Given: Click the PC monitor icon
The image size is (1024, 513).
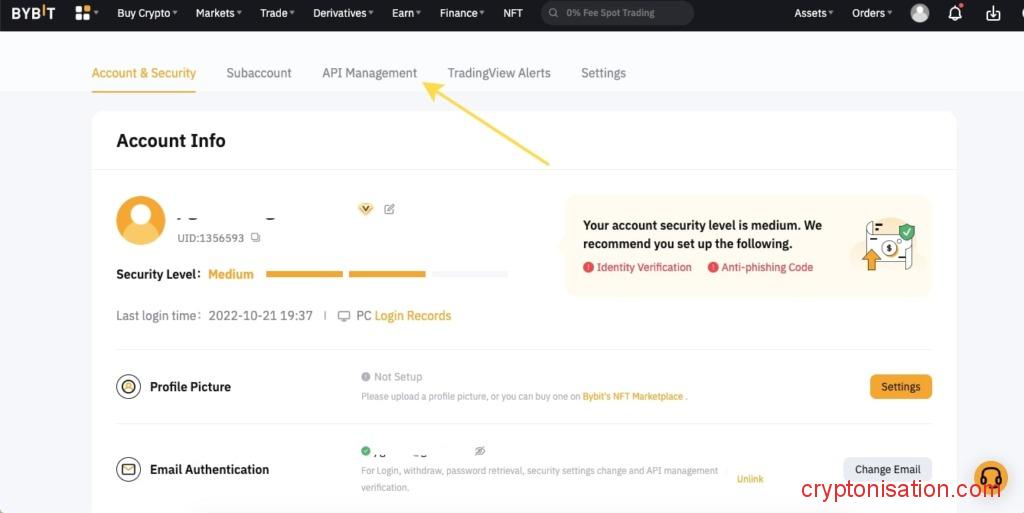Looking at the screenshot, I should (x=344, y=316).
